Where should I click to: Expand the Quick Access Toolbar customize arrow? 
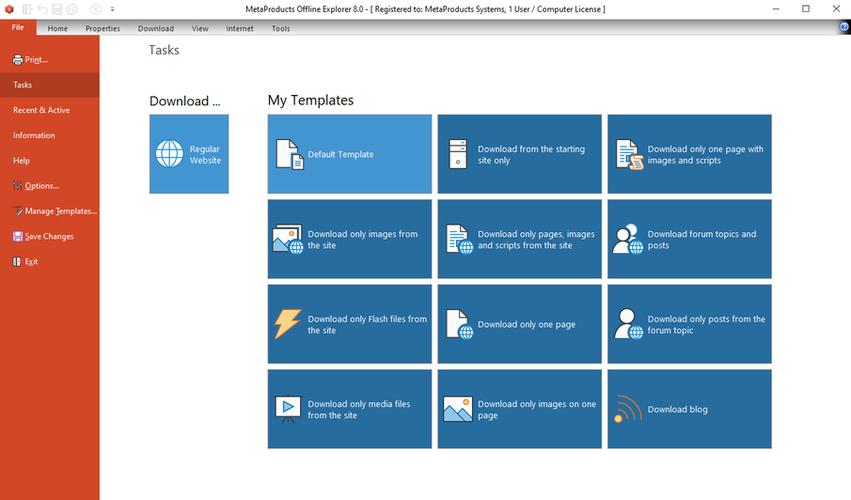[x=113, y=9]
